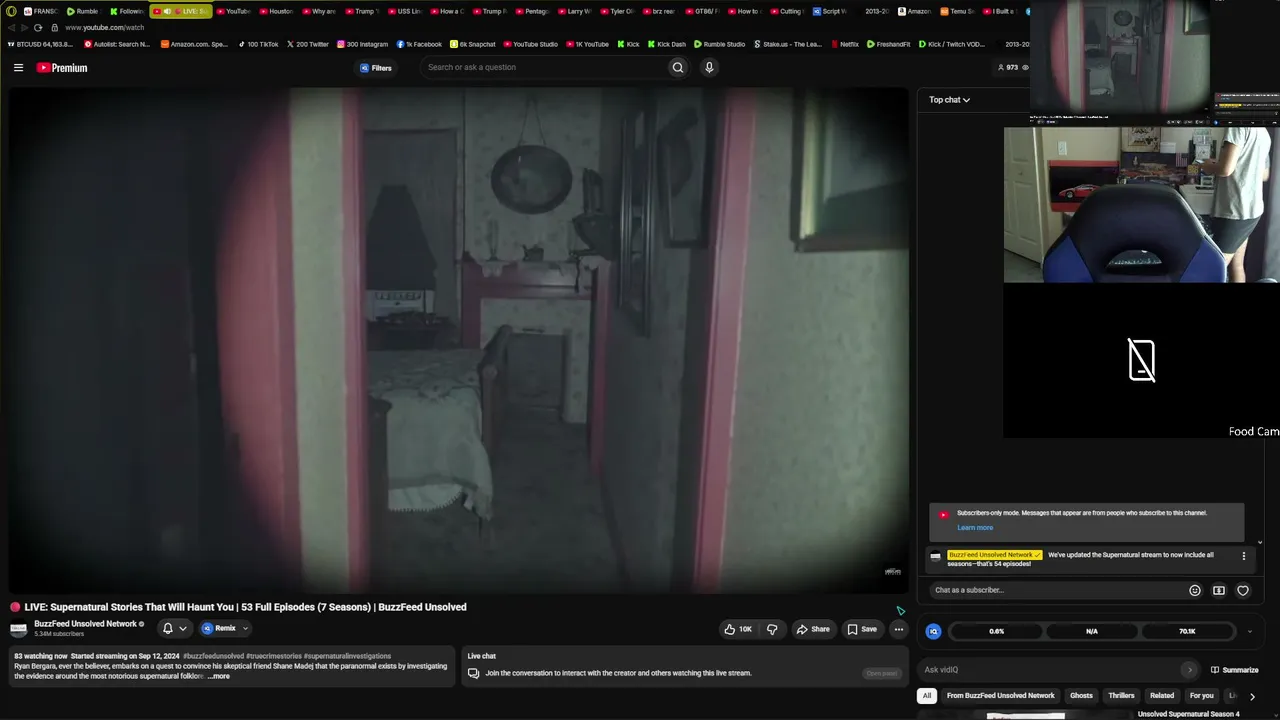Open the Rumble Studio bookmark
Viewport: 1280px width, 720px height.
719,44
